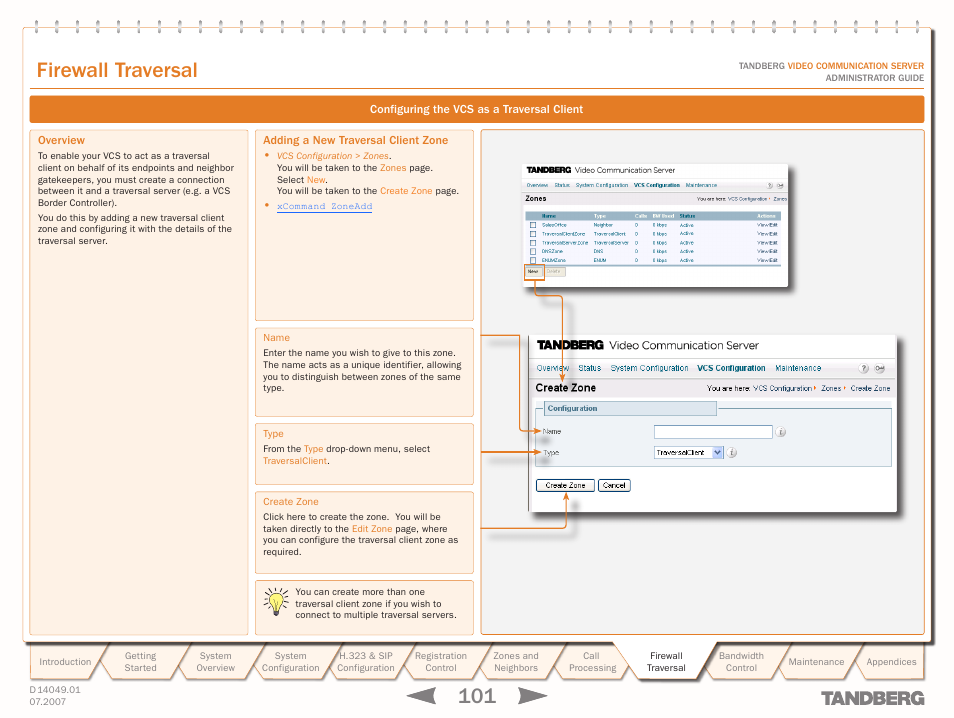Open VCS Configuration in Create Zone window
The image size is (954, 718).
pos(731,368)
